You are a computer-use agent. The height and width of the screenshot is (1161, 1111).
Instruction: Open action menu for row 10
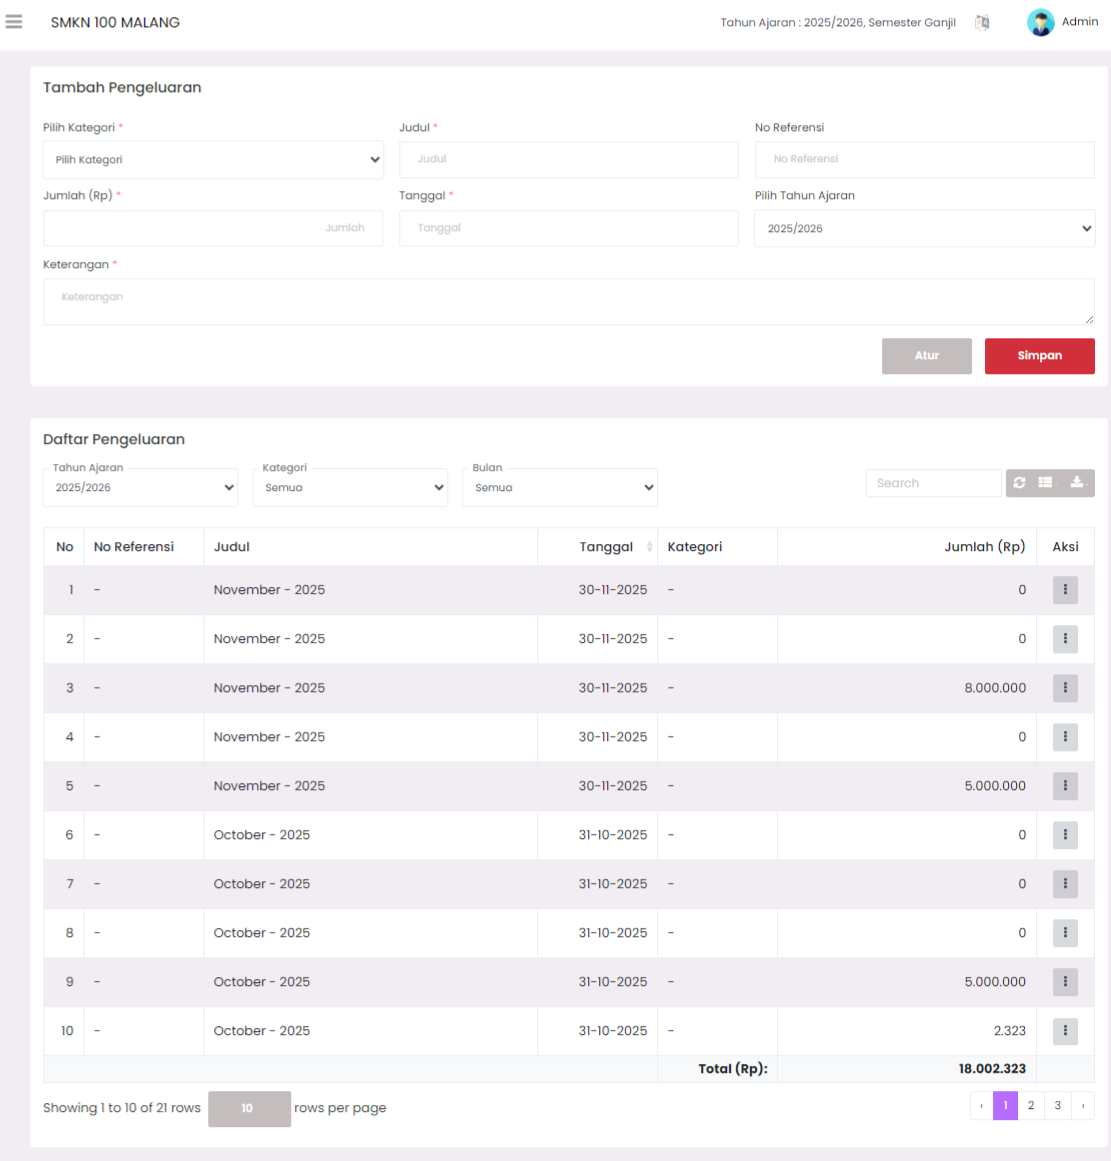pos(1065,1031)
